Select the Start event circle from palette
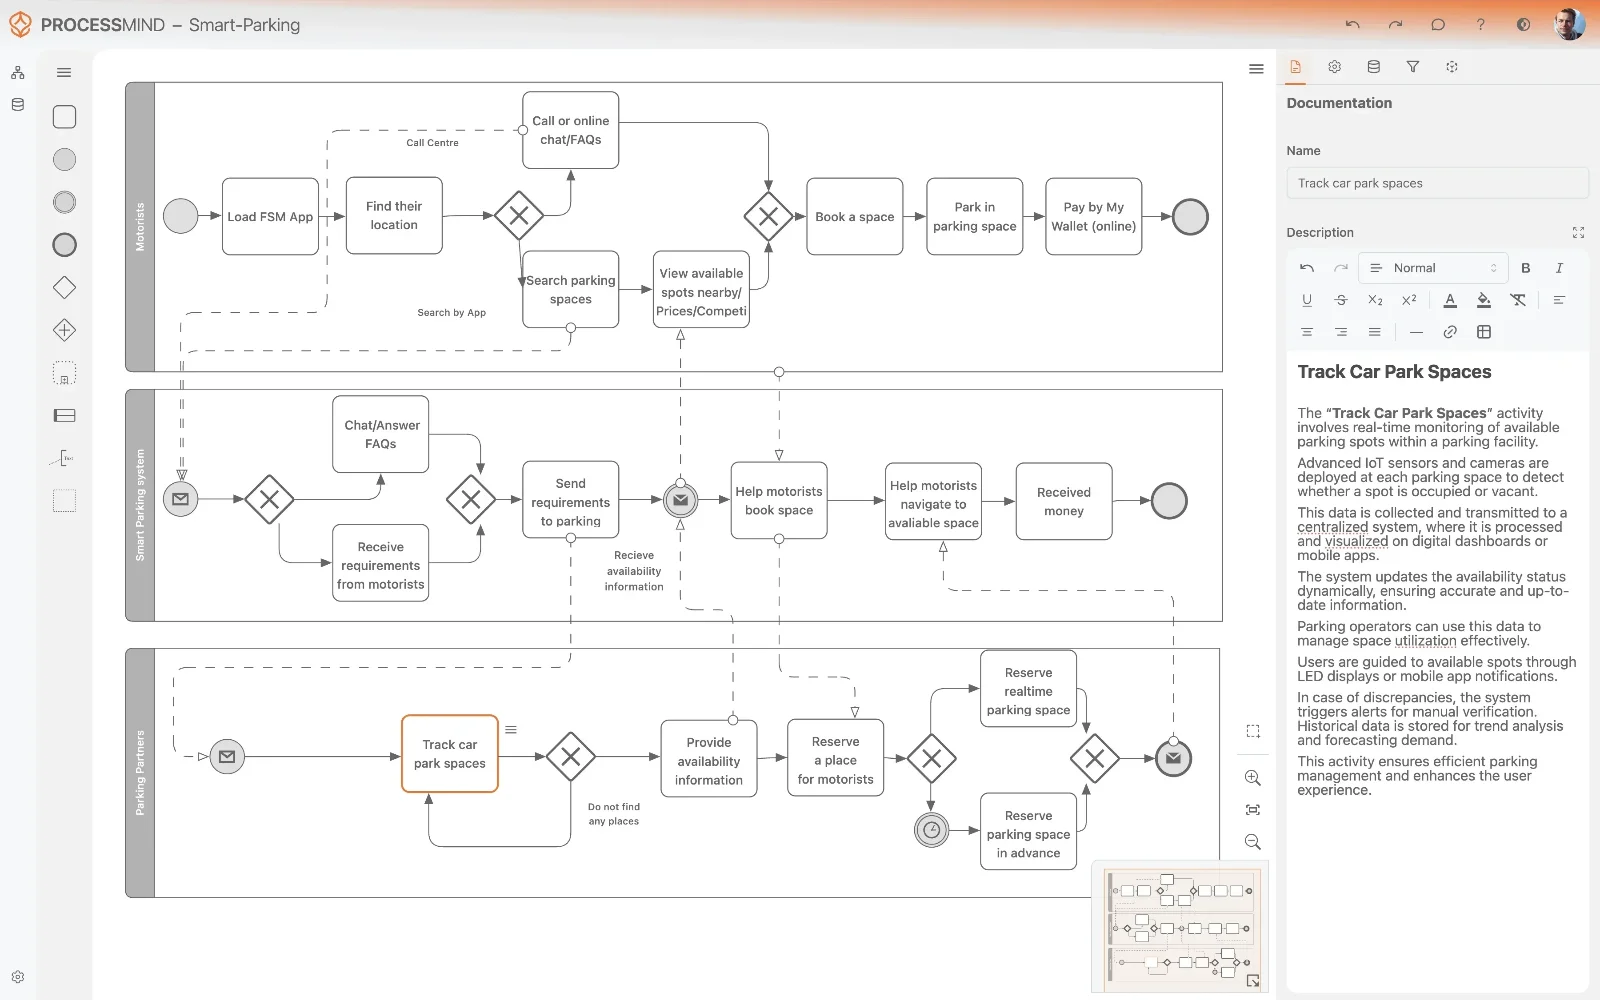The image size is (1600, 1000). [x=64, y=159]
